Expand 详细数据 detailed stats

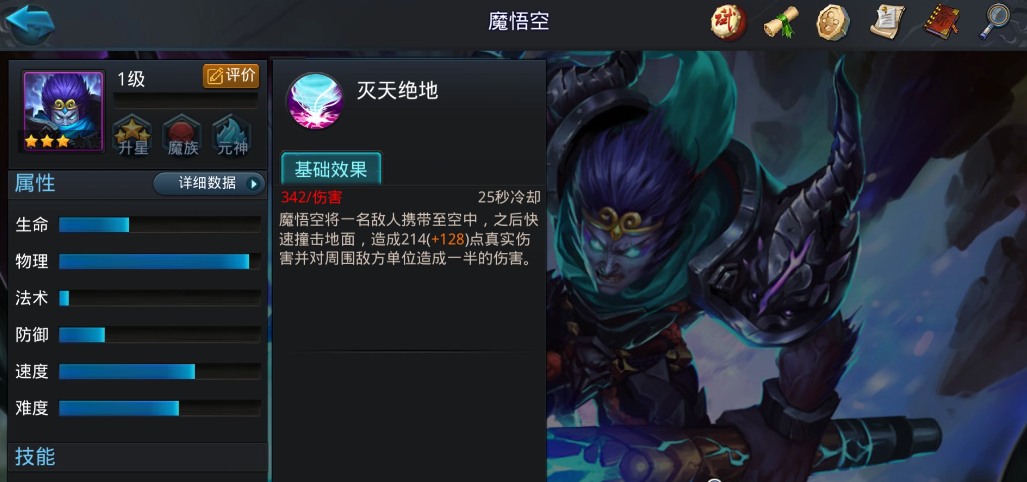(210, 183)
